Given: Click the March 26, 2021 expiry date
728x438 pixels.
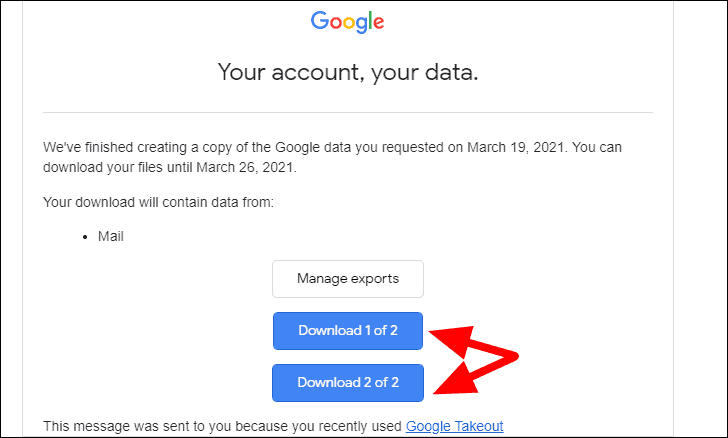Looking at the screenshot, I should click(x=246, y=167).
